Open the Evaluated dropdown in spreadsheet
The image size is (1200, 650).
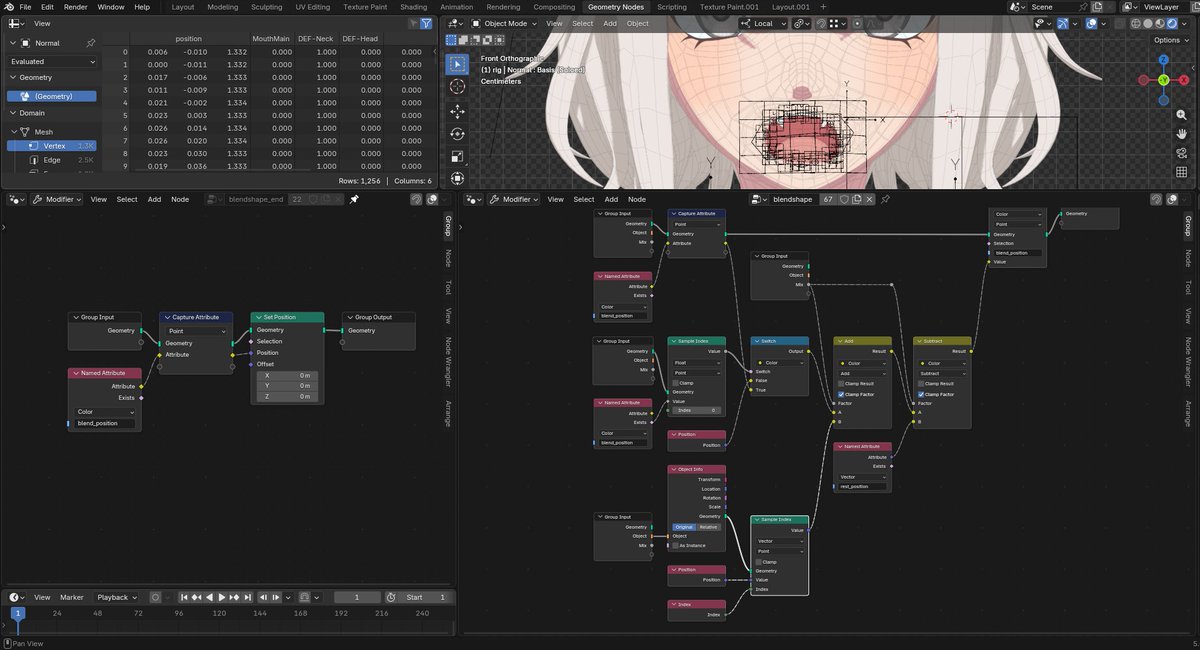pos(52,61)
